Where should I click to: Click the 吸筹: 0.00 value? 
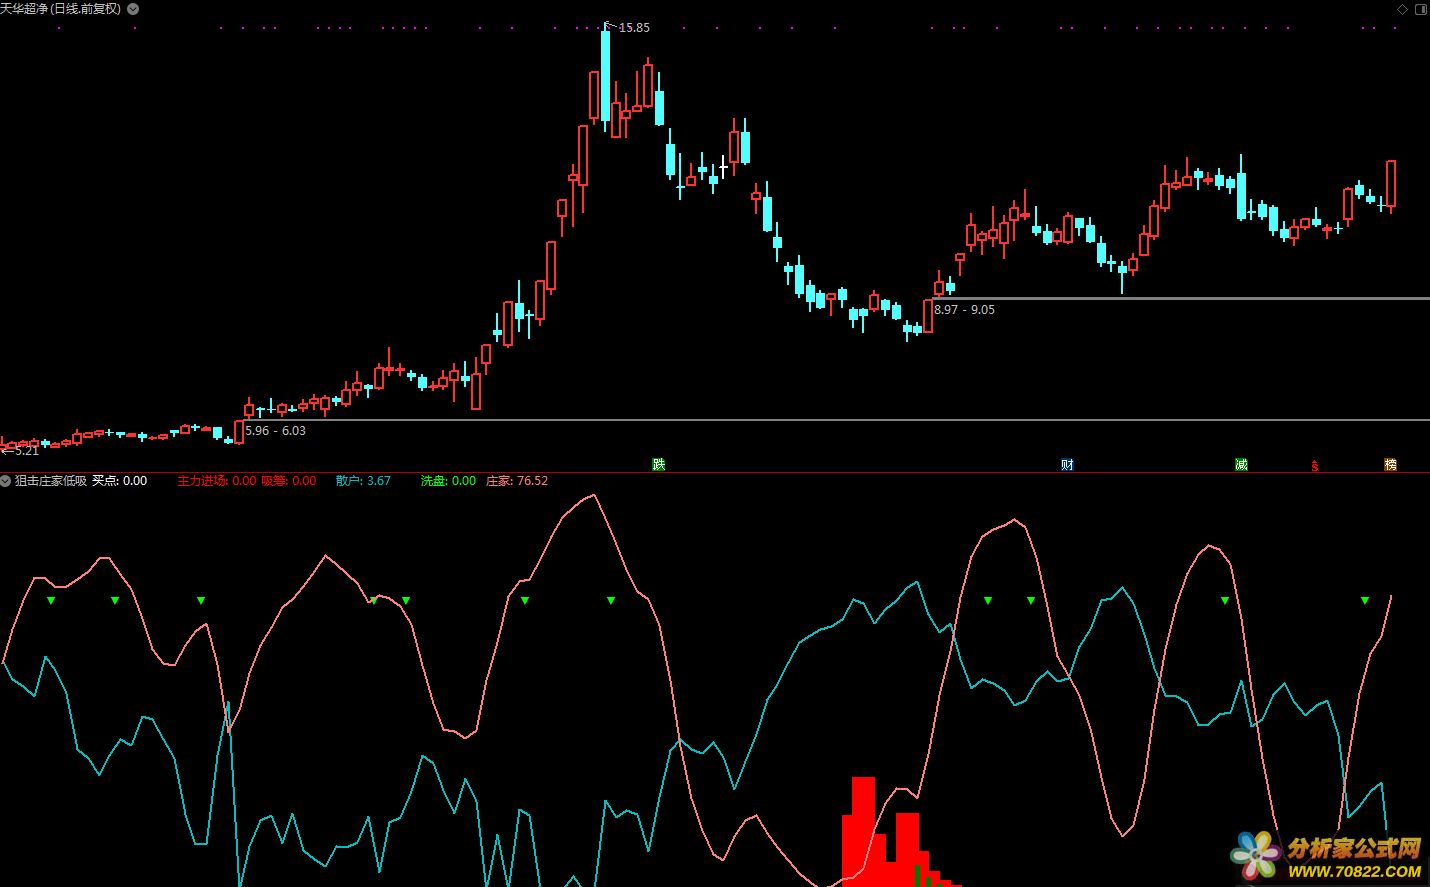[289, 481]
